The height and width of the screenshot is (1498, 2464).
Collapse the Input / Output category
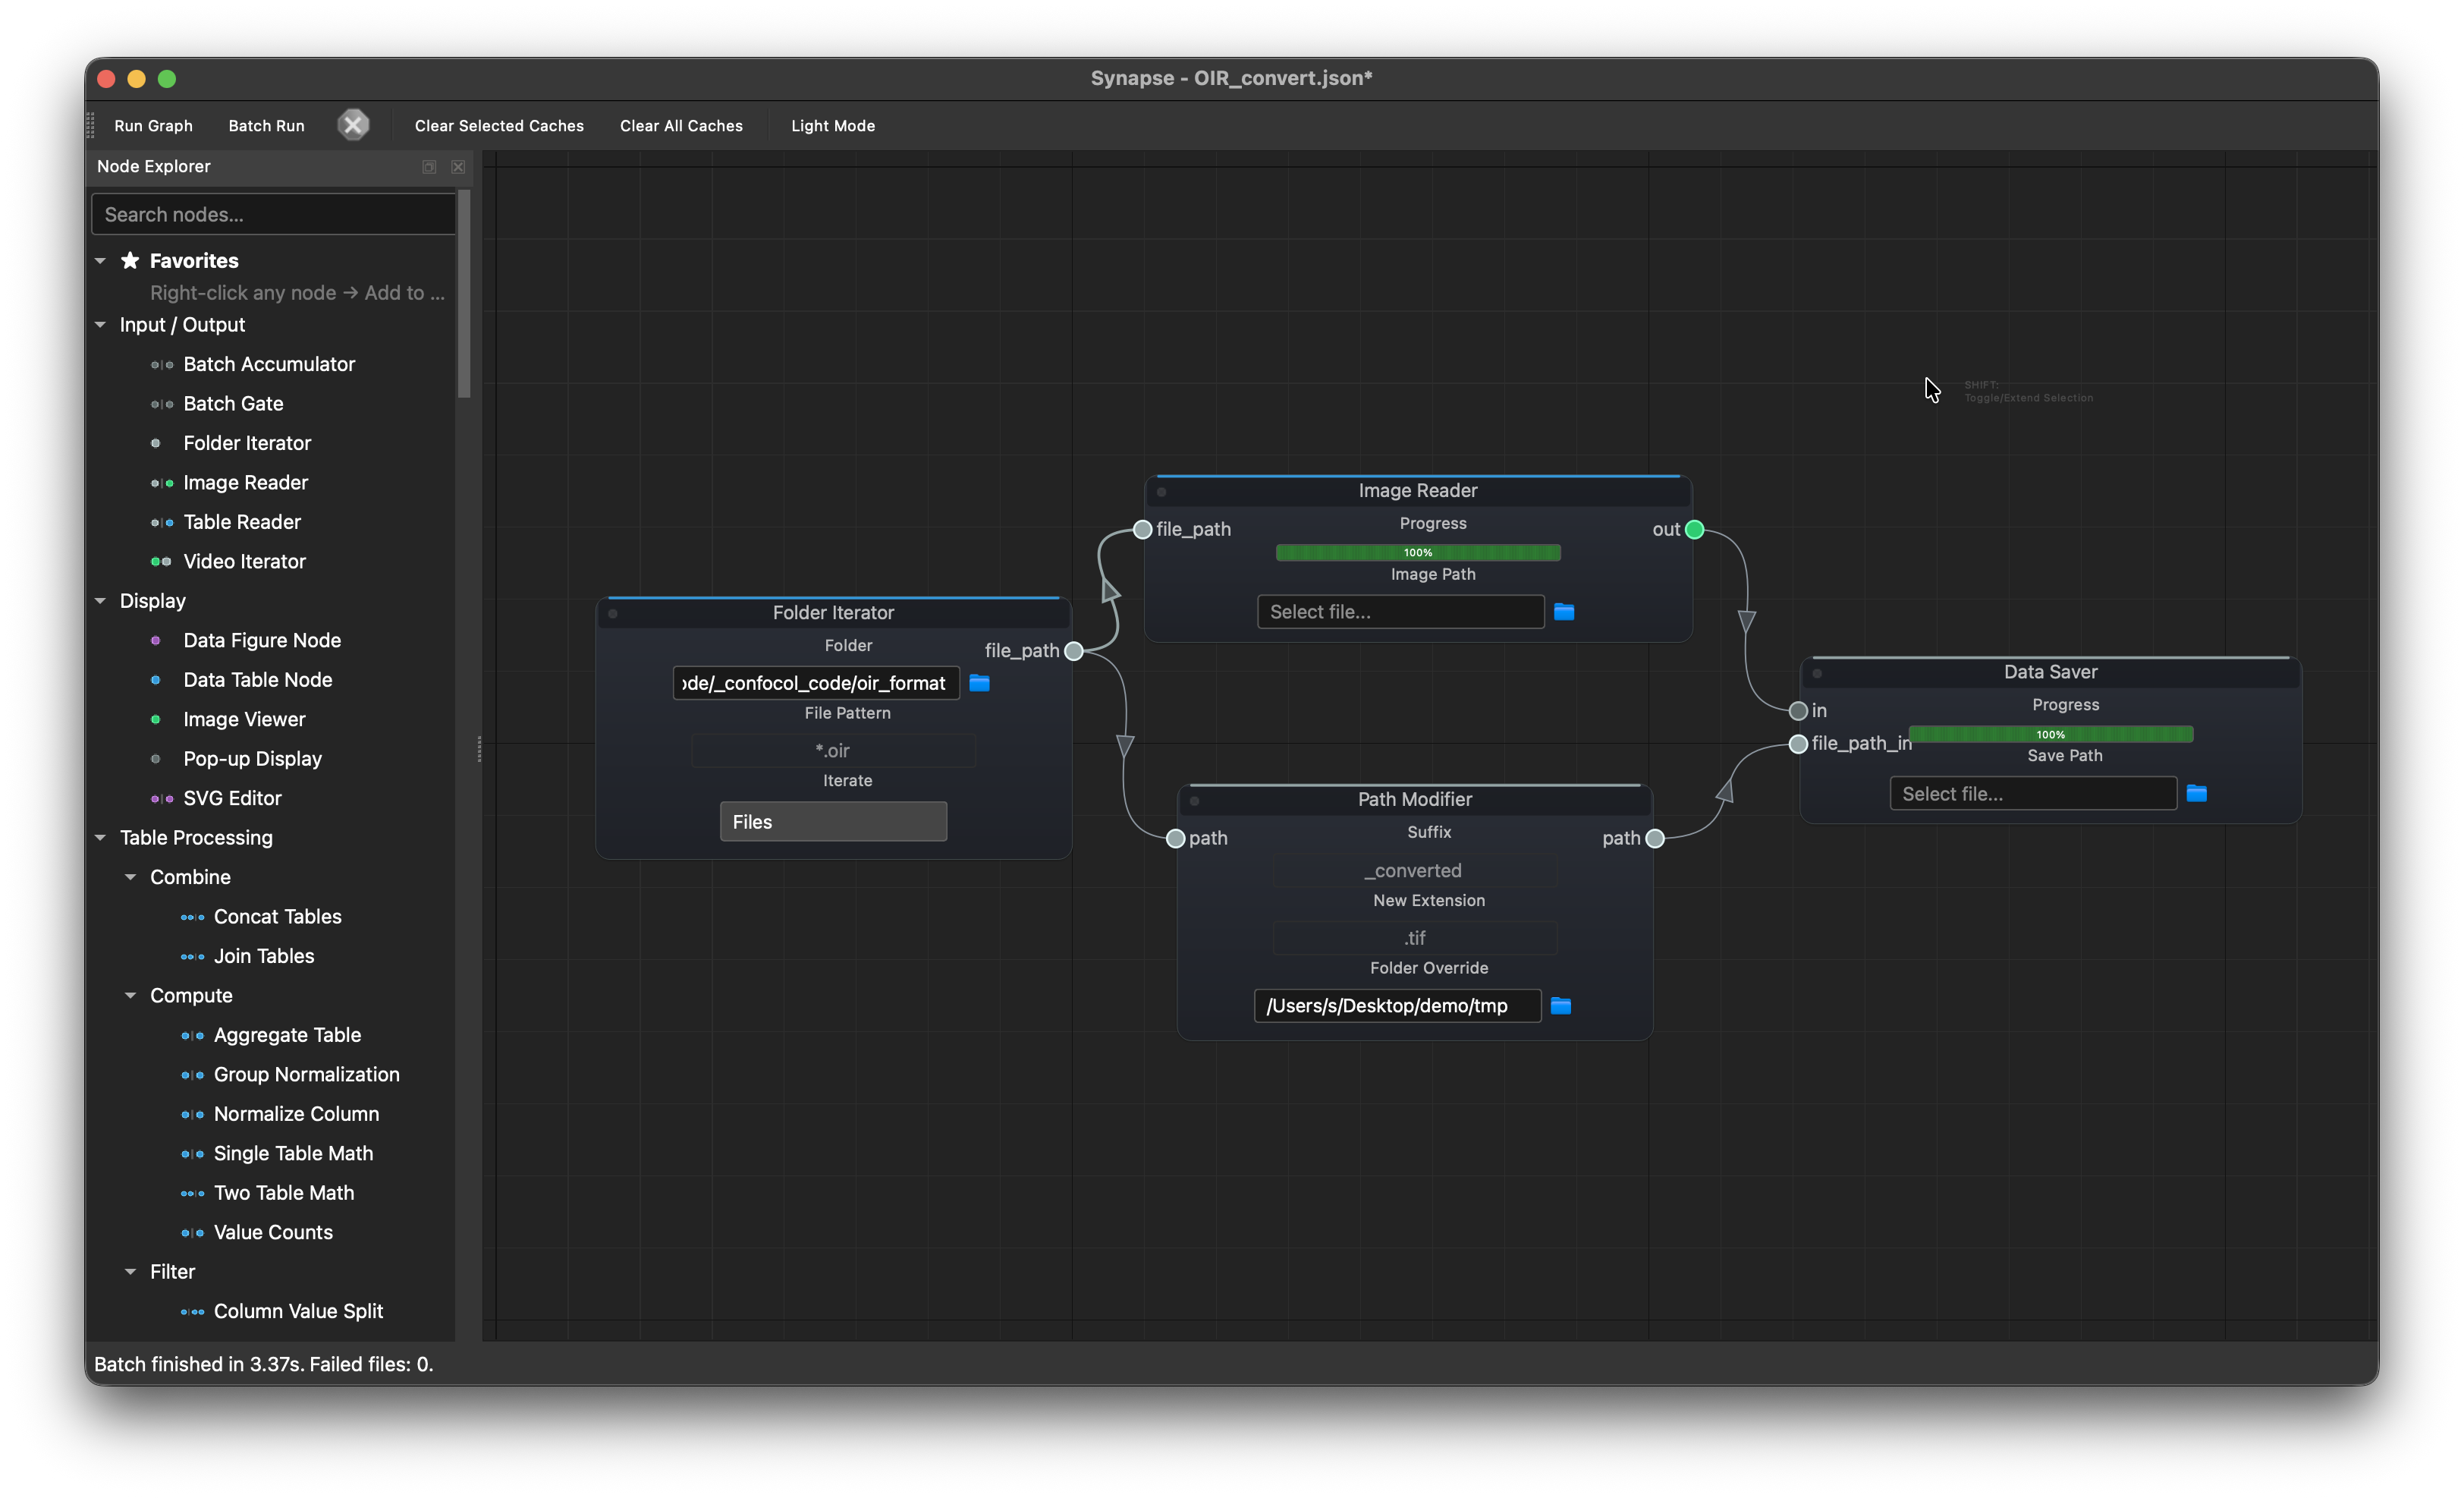[100, 325]
